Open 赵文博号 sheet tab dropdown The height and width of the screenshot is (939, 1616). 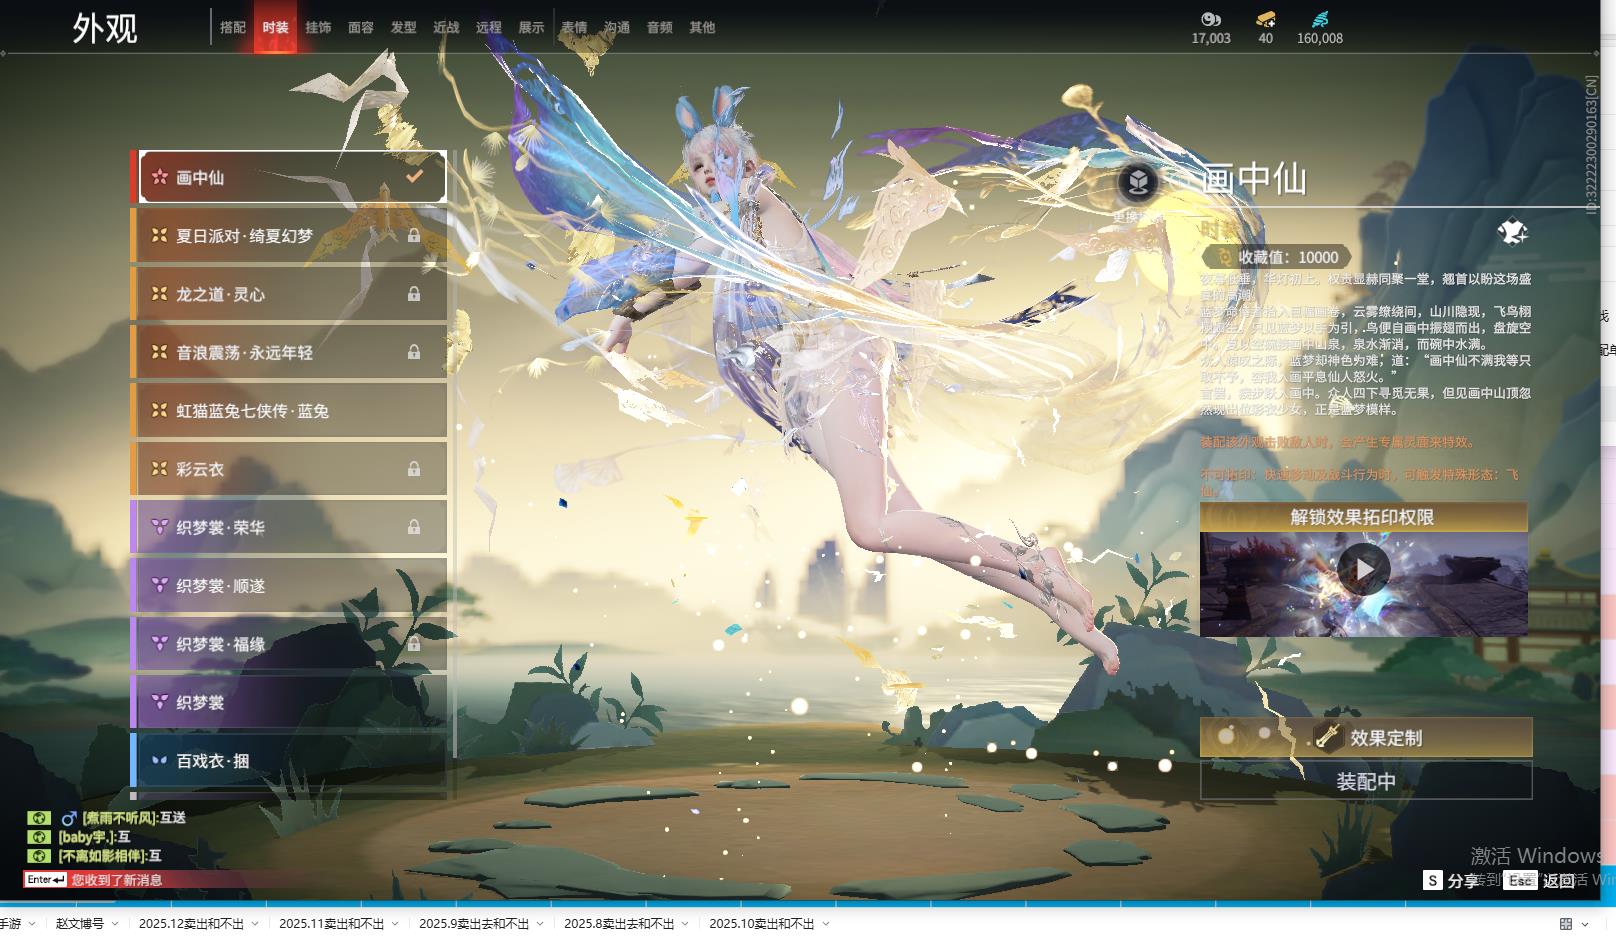115,924
